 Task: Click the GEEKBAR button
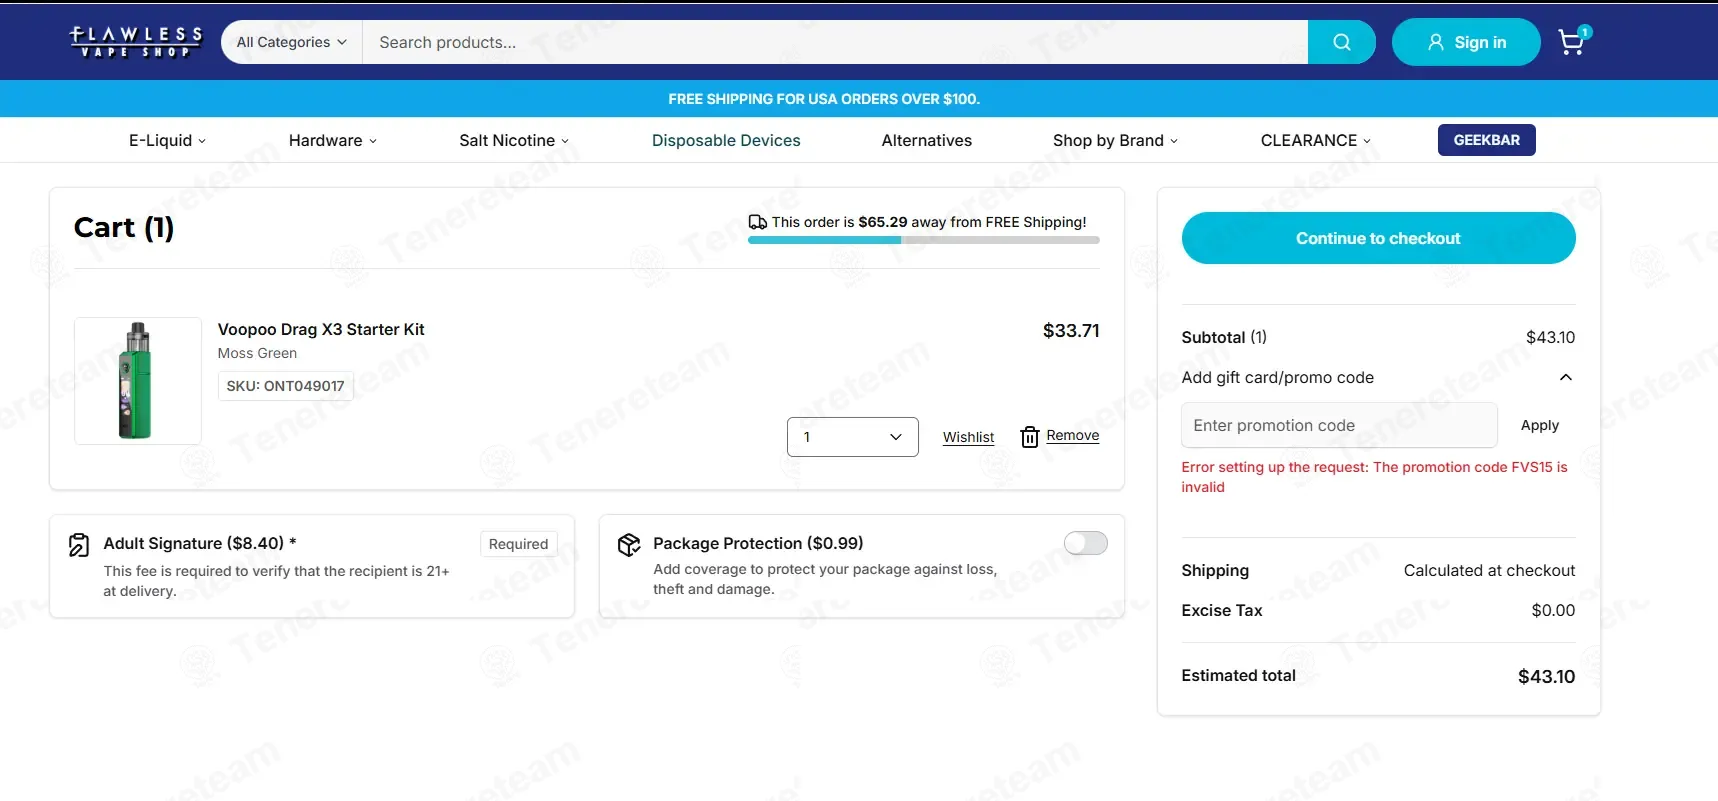click(1486, 140)
